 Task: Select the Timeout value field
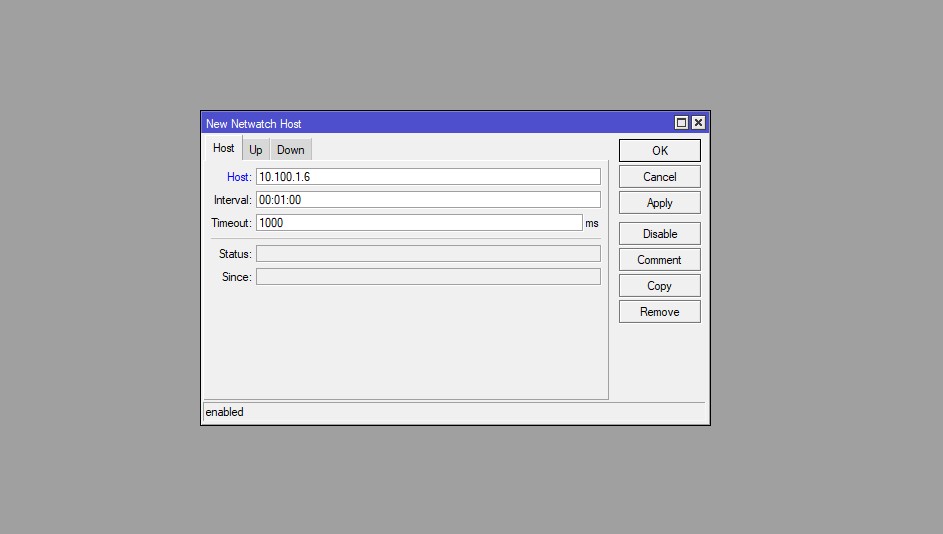[419, 223]
